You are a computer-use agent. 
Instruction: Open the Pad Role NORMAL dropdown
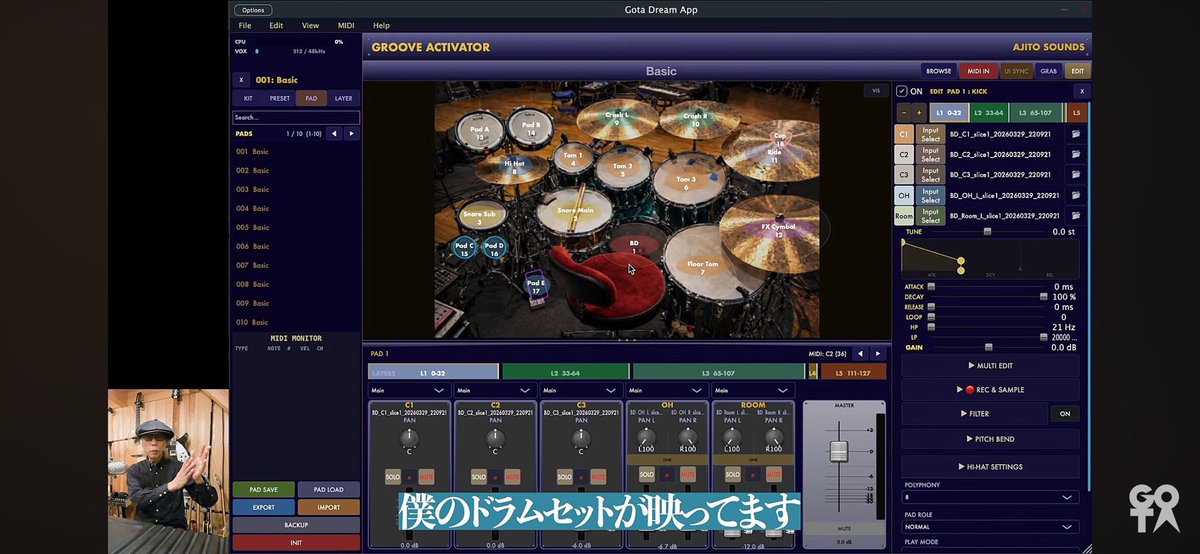pos(990,526)
